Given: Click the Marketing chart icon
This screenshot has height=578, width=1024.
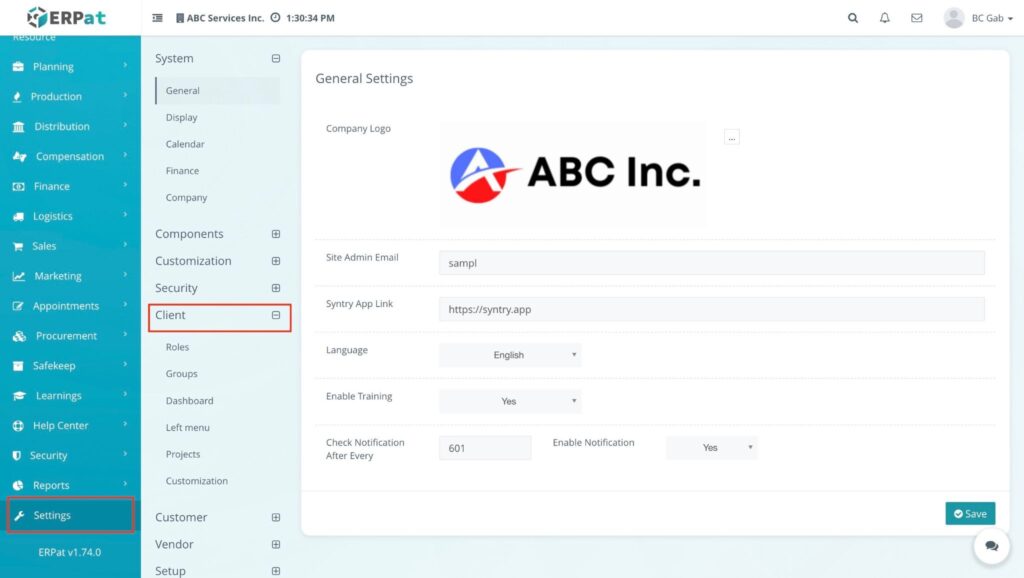Looking at the screenshot, I should tap(18, 276).
